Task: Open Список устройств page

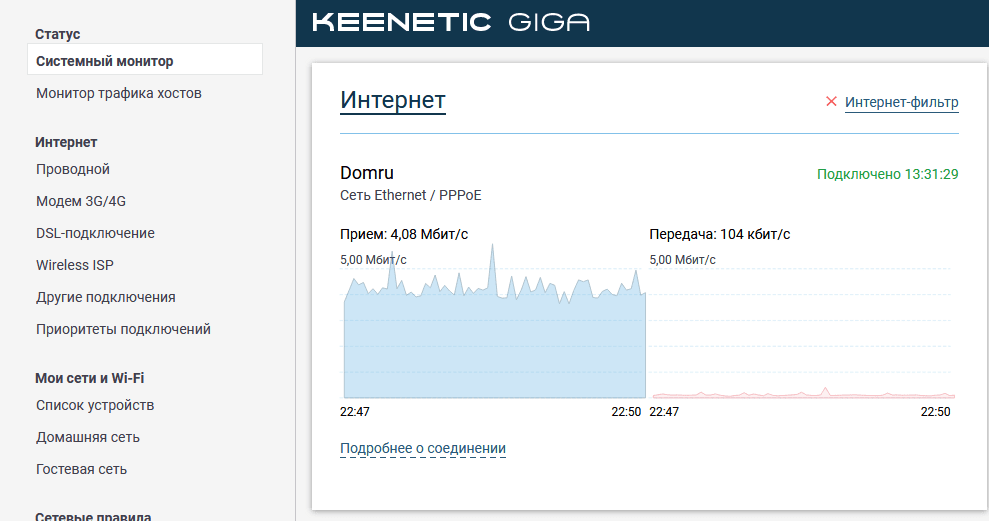Action: click(95, 405)
